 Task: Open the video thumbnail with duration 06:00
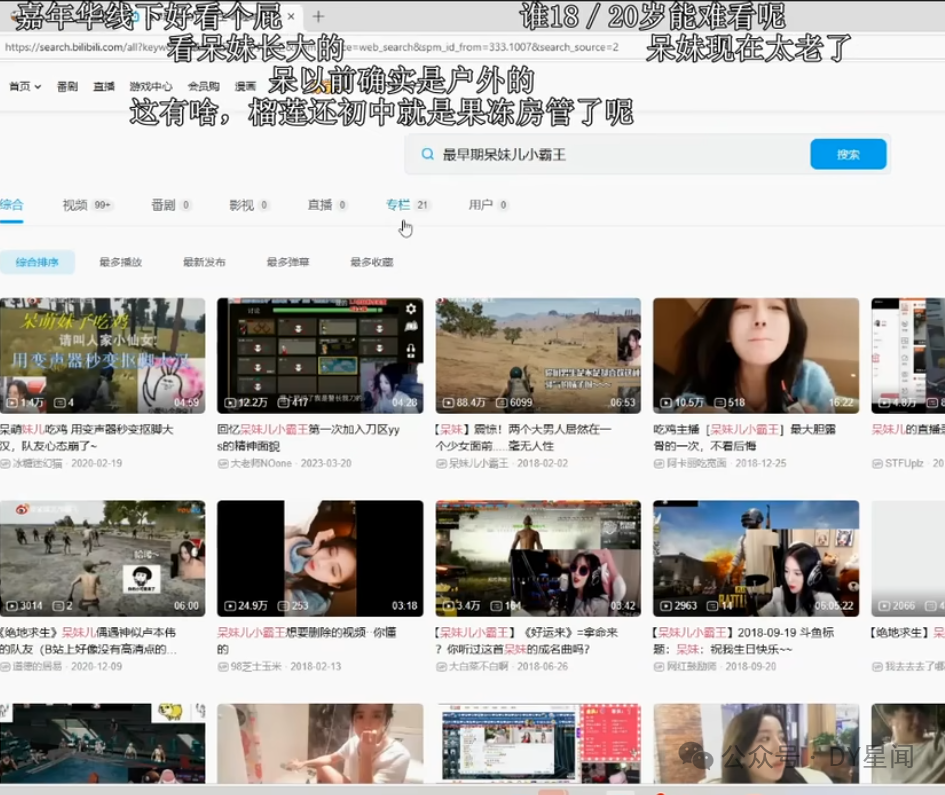tap(102, 559)
